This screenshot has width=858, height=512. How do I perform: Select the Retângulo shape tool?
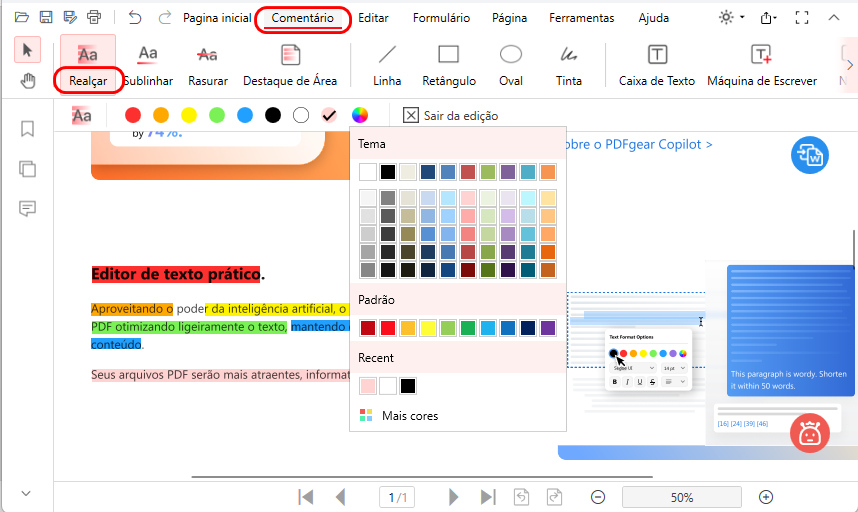coord(449,66)
